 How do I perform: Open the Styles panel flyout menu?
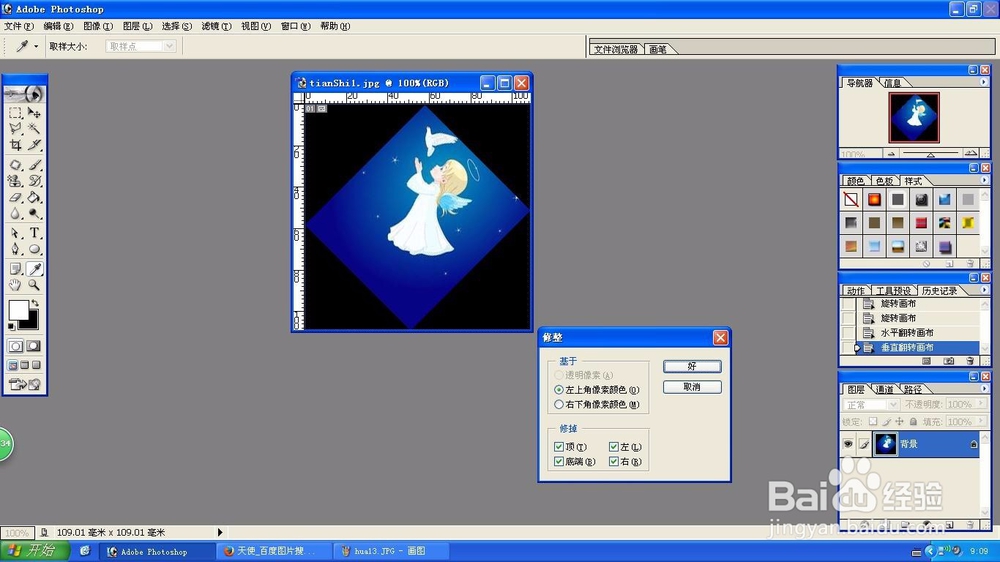983,181
